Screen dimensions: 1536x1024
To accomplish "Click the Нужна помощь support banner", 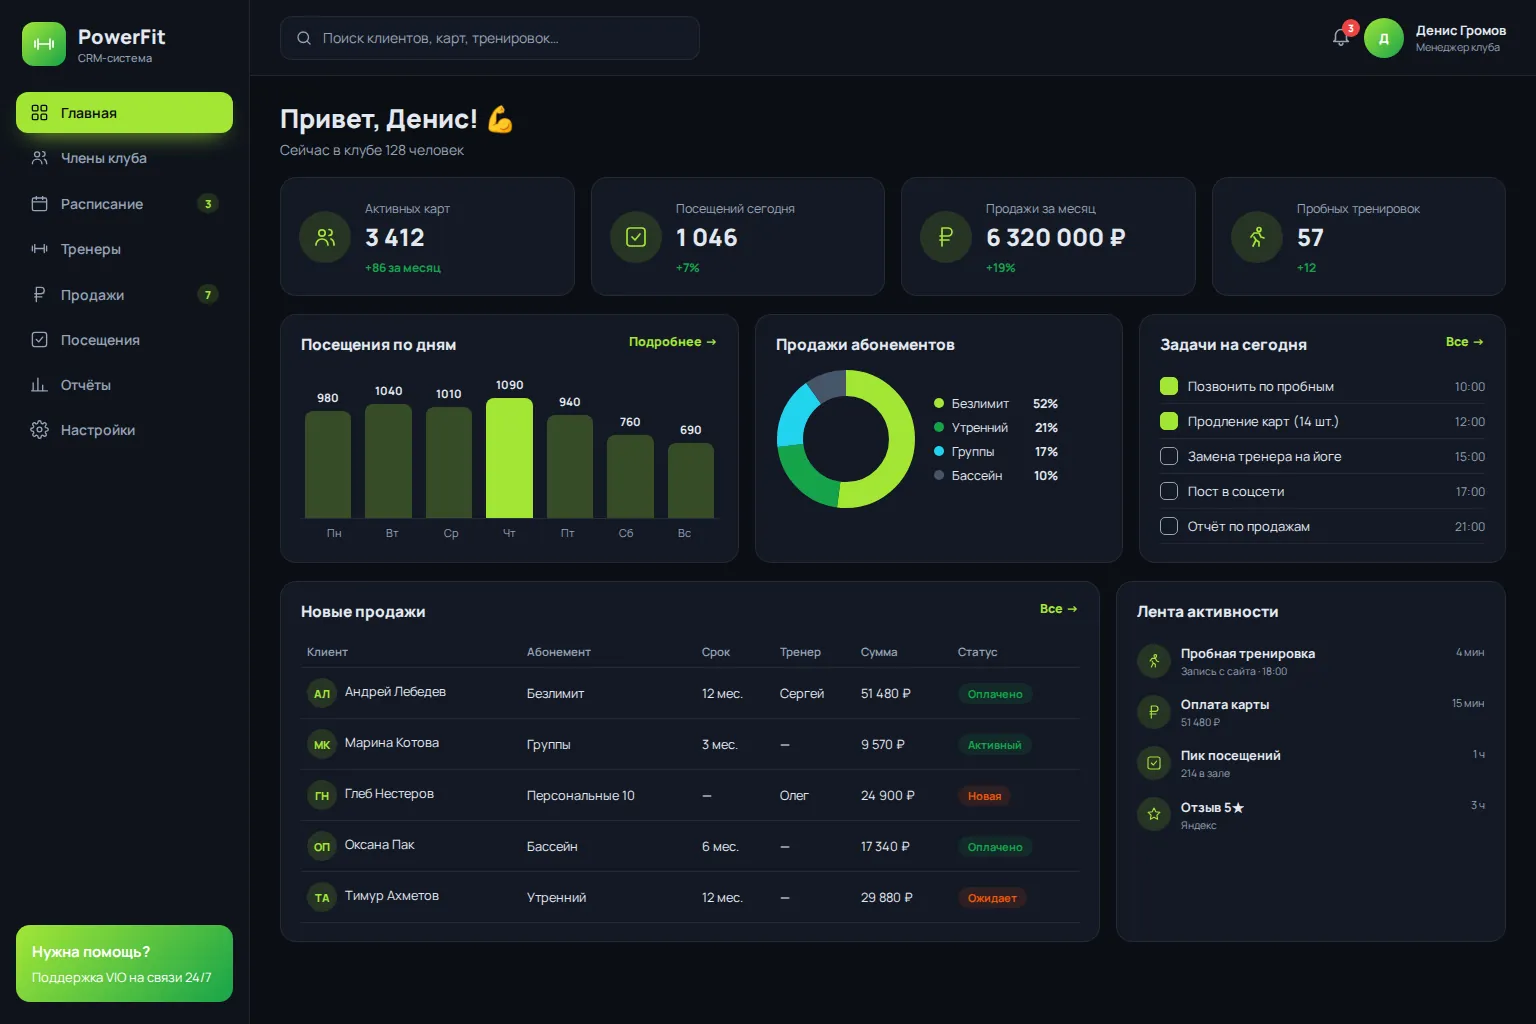I will [124, 963].
